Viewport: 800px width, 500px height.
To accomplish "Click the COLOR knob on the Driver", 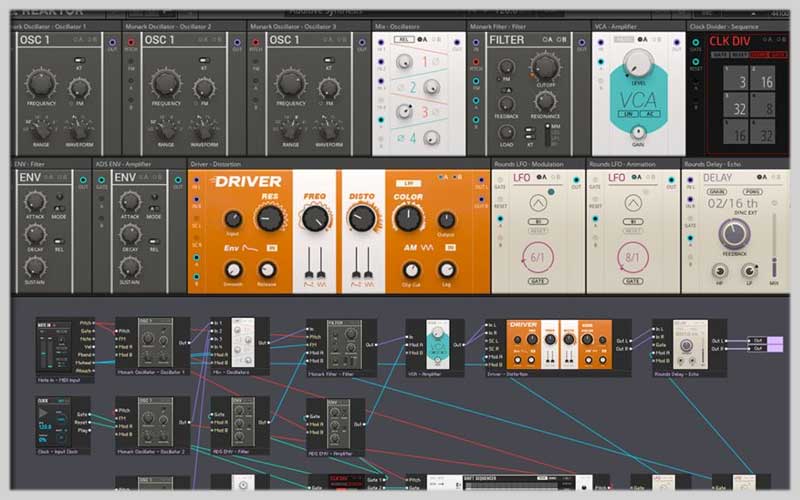I will [x=408, y=218].
